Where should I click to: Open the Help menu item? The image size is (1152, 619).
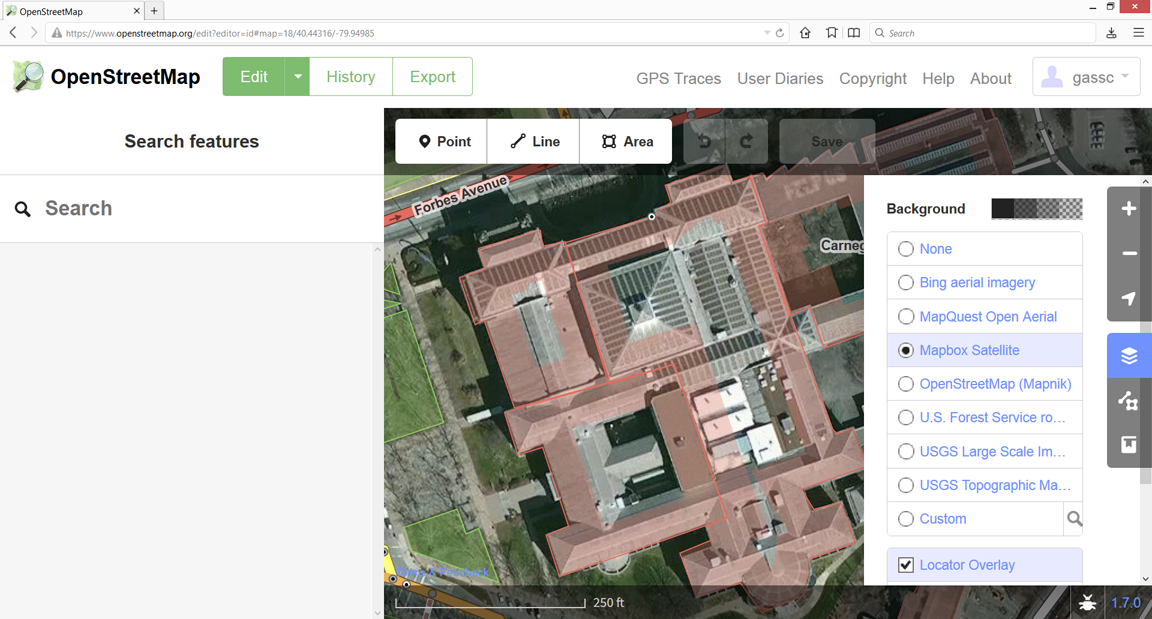[938, 79]
